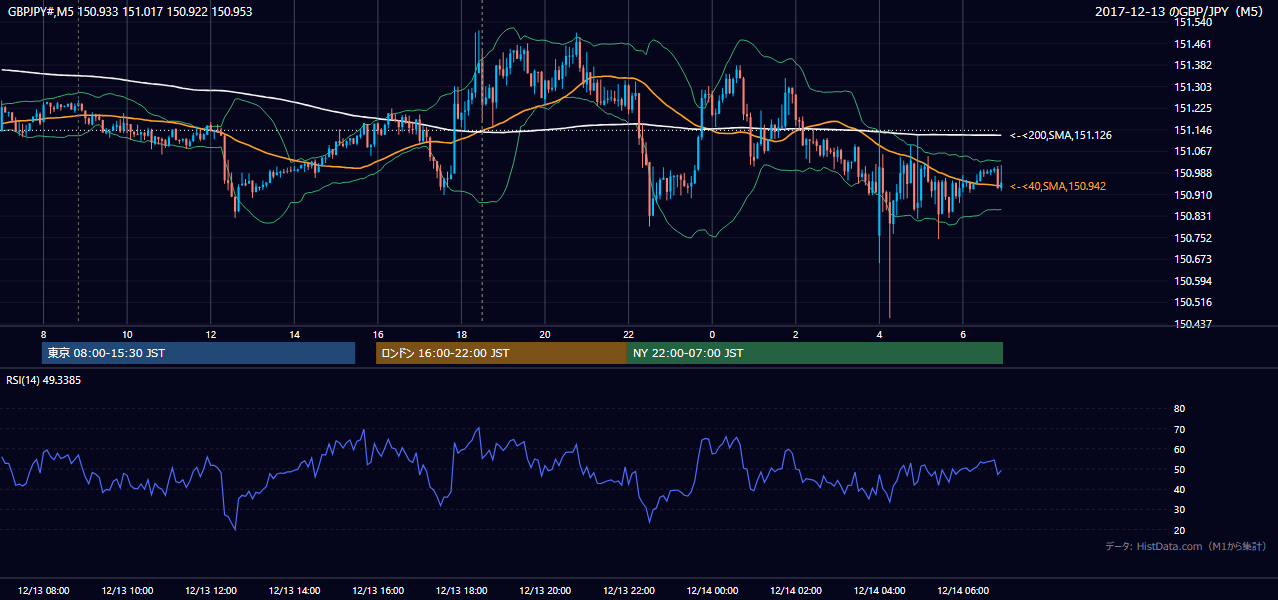
Task: Click RSI scale level 40
Action: [x=1179, y=489]
